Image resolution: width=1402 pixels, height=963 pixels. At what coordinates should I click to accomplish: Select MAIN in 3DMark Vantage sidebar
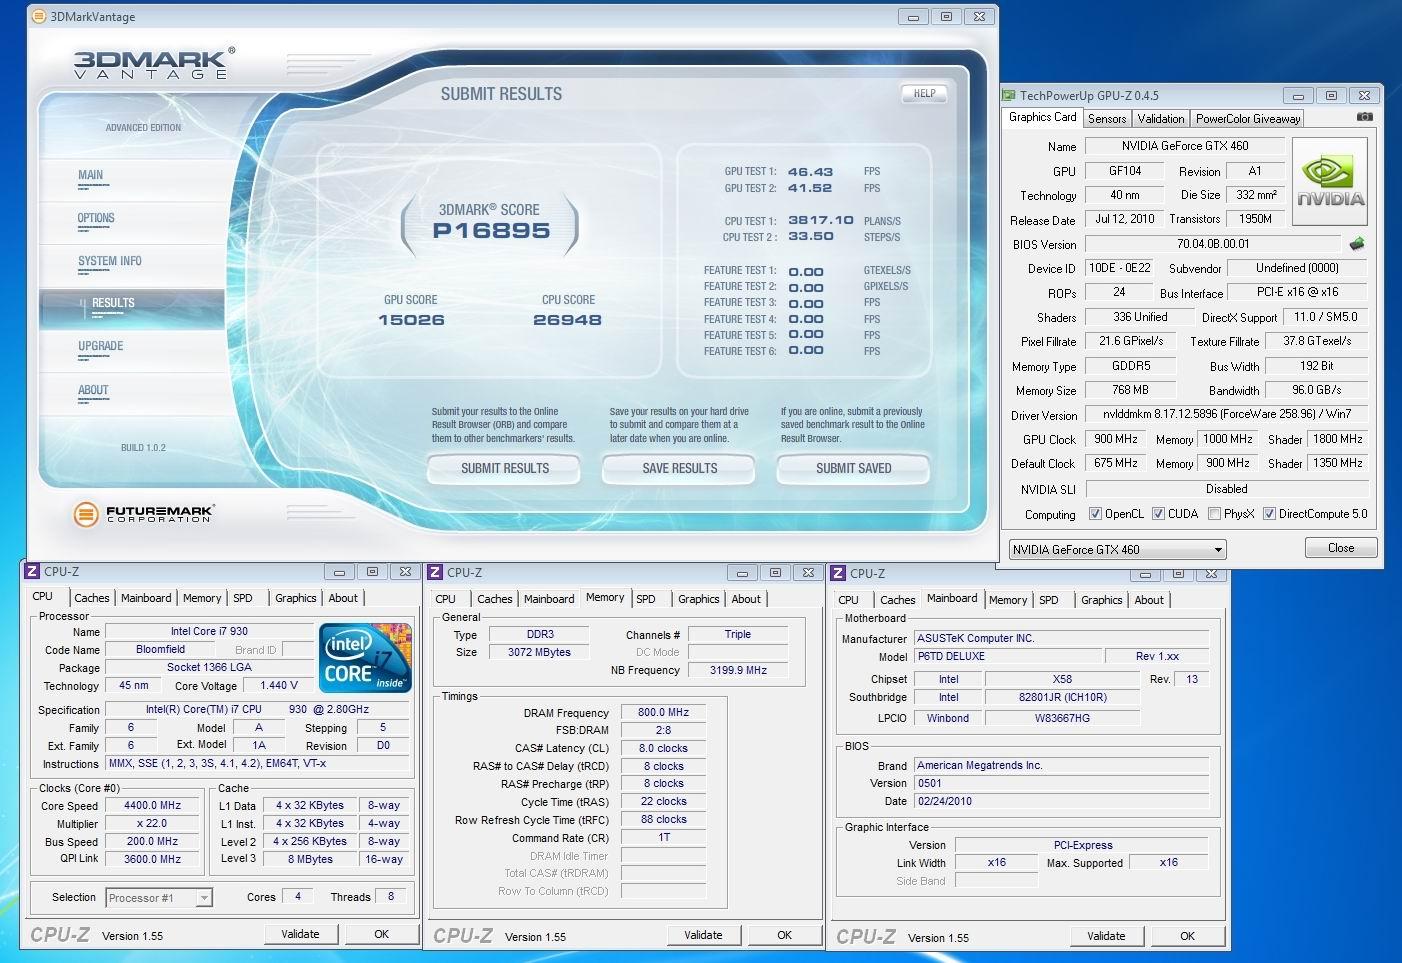point(91,176)
